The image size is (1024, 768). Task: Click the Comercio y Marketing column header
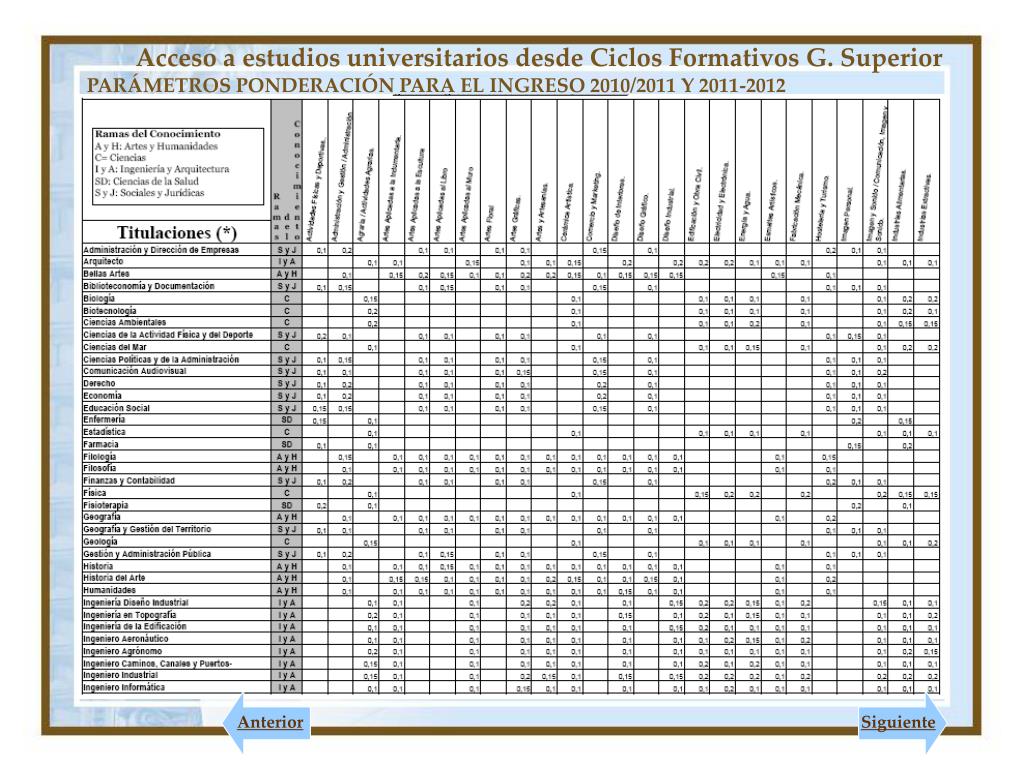[596, 208]
